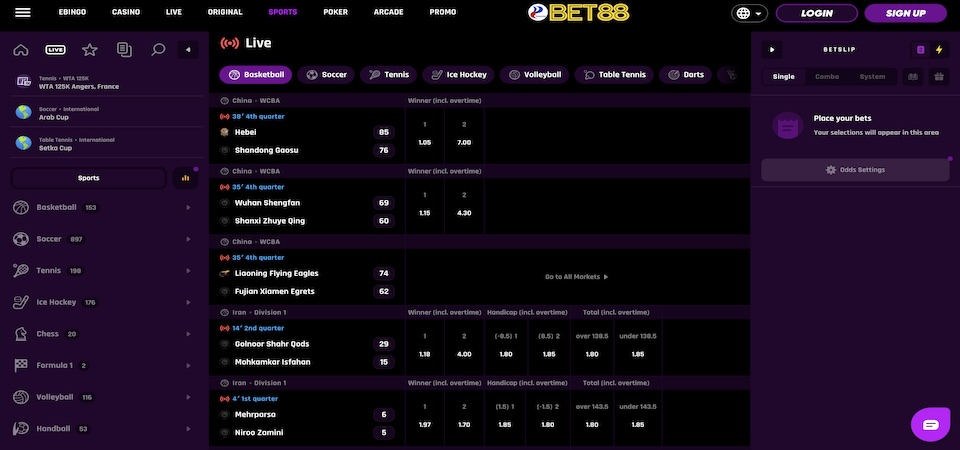Select the Darts filter chip
The width and height of the screenshot is (960, 450).
coord(686,75)
